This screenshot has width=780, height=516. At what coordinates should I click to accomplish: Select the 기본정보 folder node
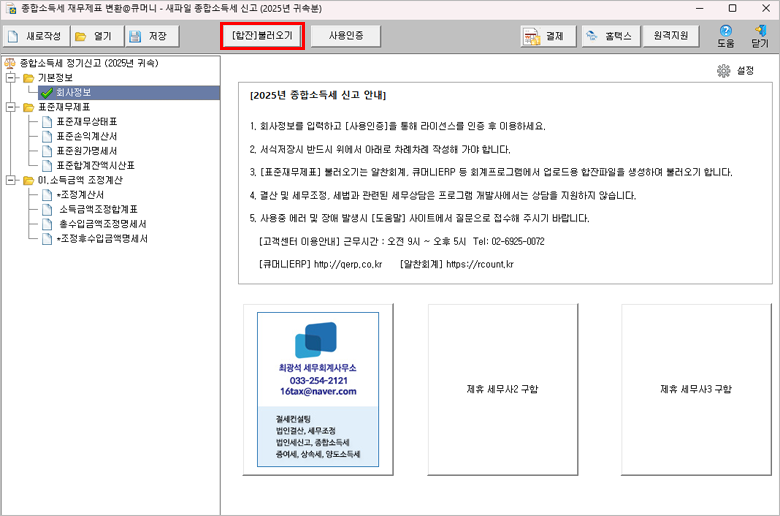coord(55,78)
